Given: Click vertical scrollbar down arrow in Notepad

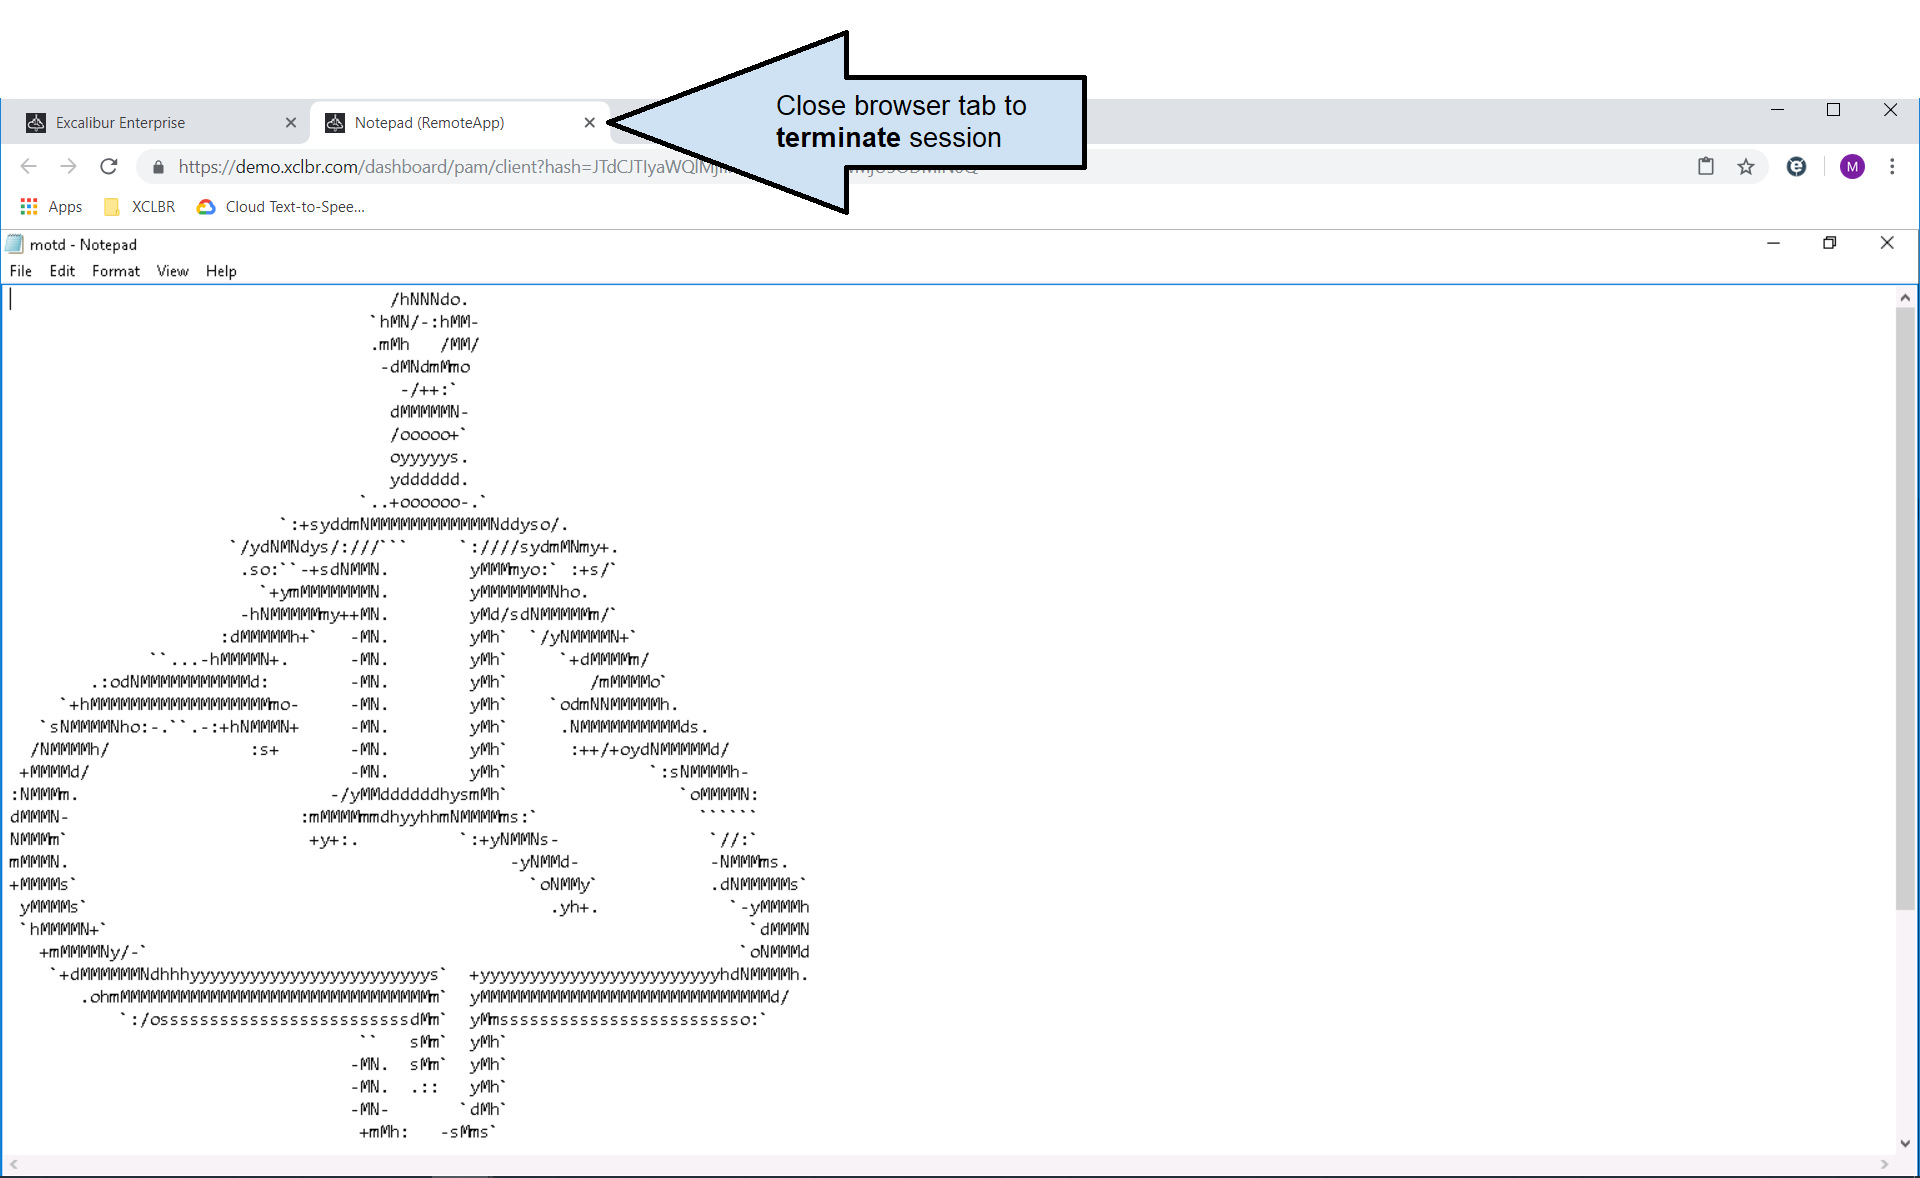Looking at the screenshot, I should tap(1905, 1143).
